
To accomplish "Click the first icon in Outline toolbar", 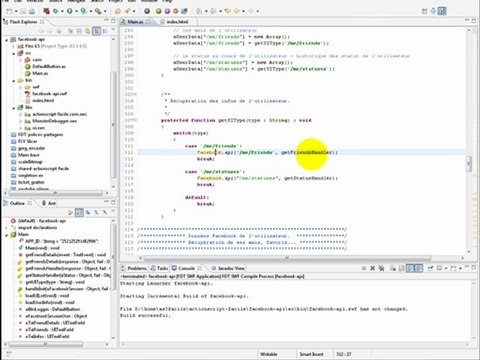I will [x=70, y=212].
